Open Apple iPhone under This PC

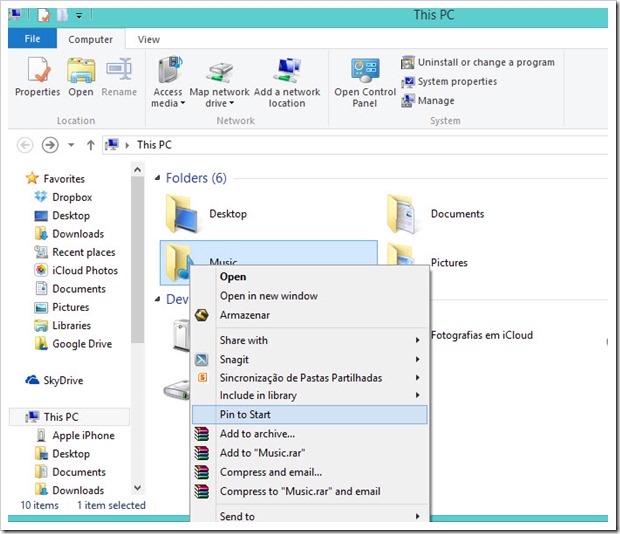[75, 435]
